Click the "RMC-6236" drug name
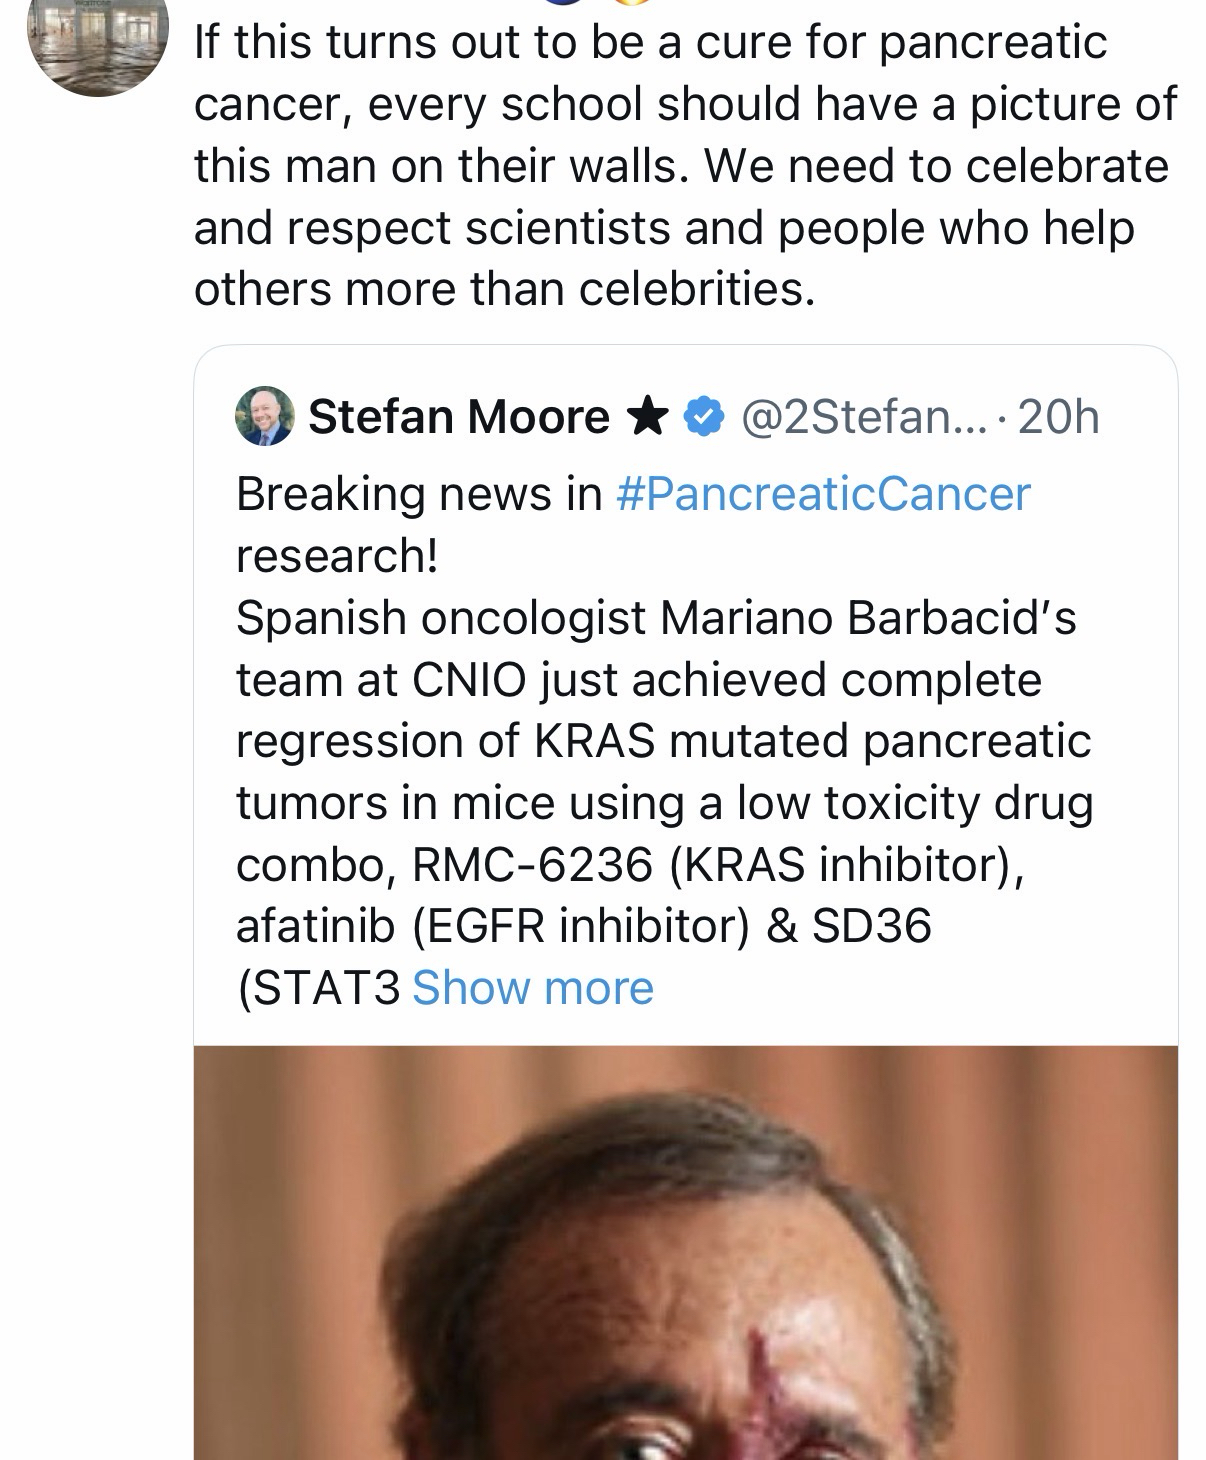This screenshot has width=1206, height=1460. (x=532, y=865)
